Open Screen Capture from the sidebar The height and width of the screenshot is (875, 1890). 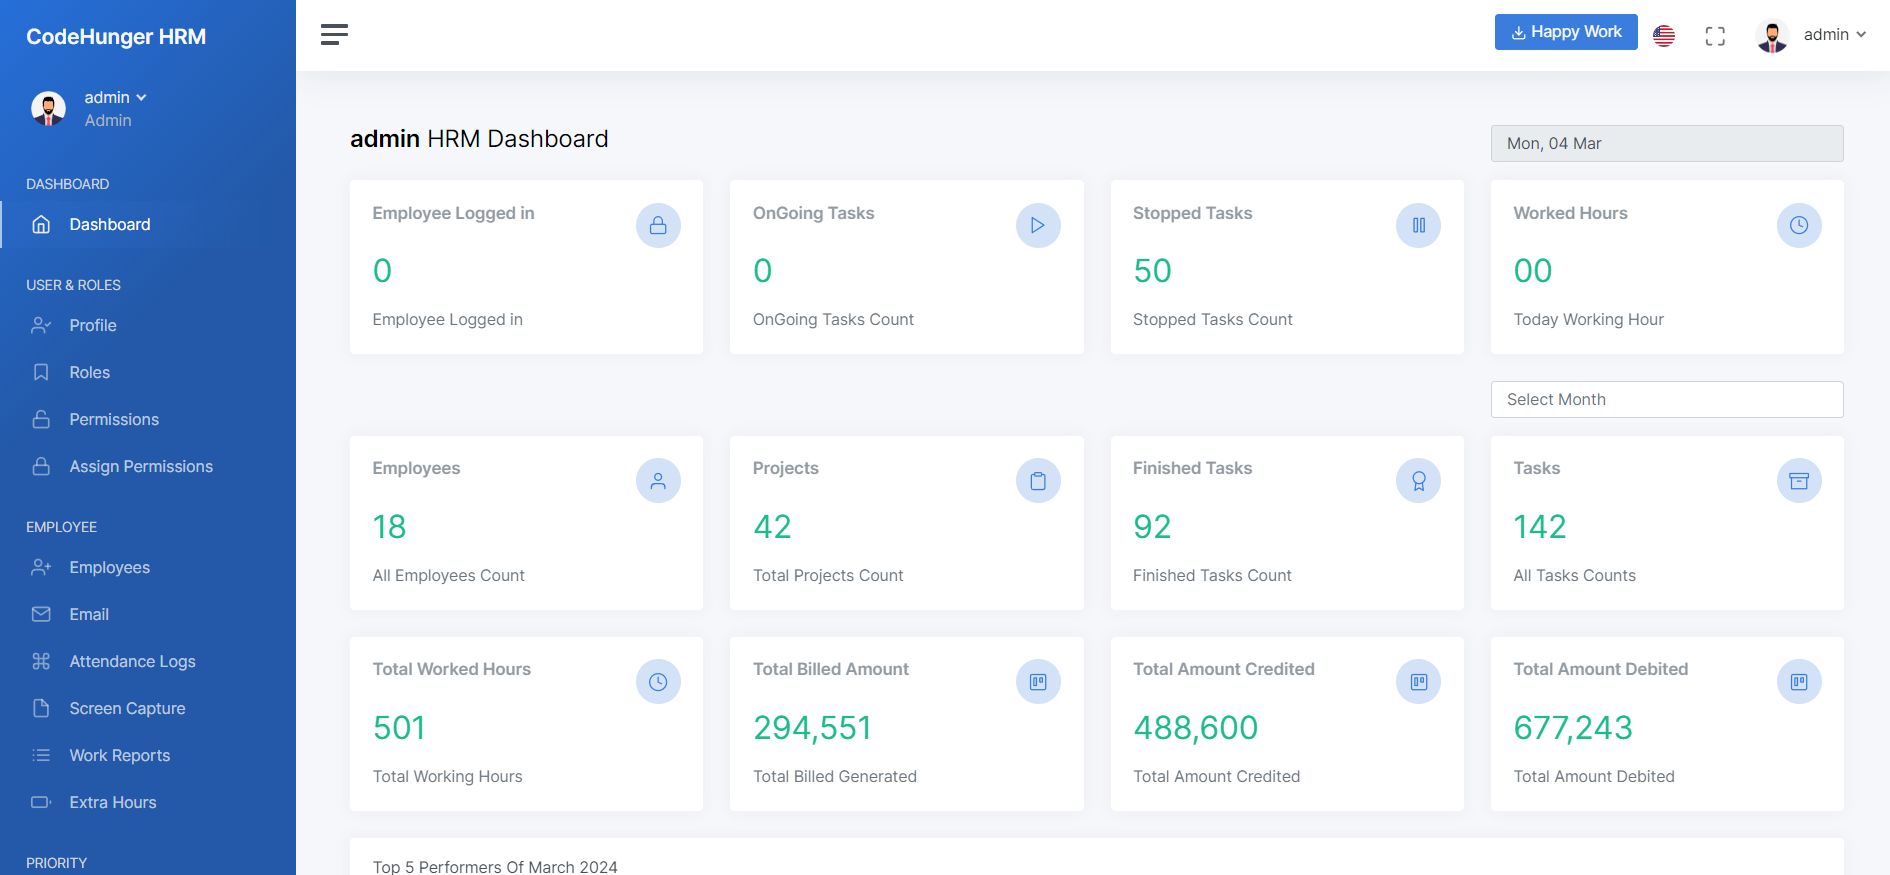point(127,708)
